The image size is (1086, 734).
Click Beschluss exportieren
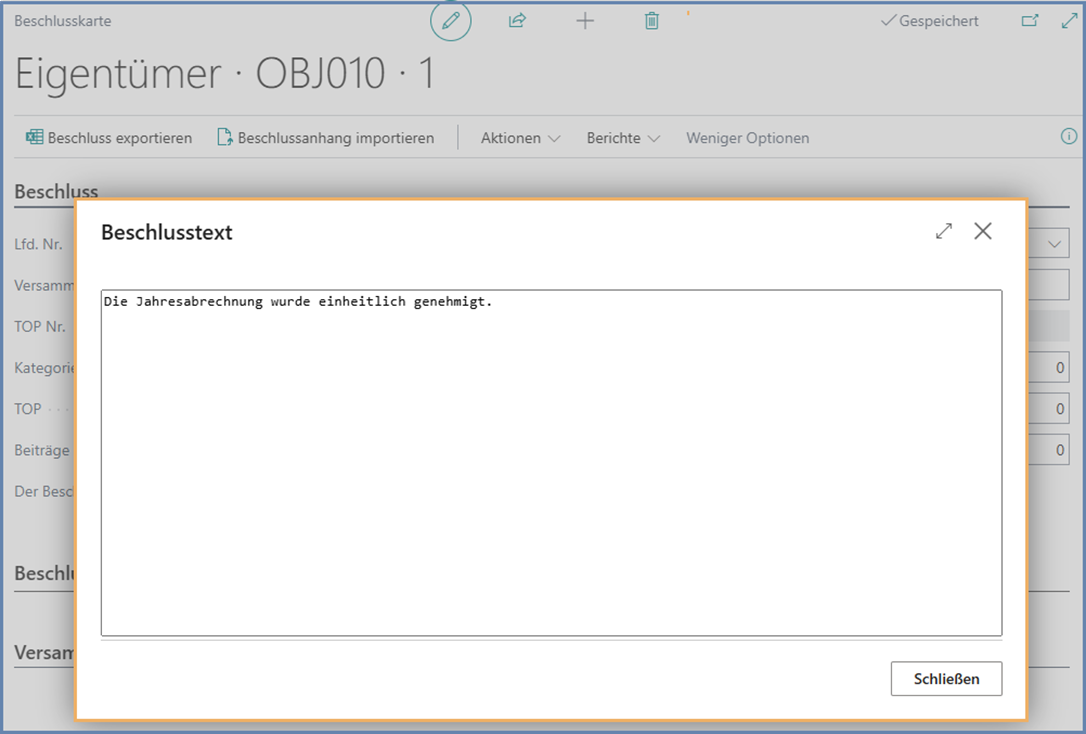coord(109,138)
